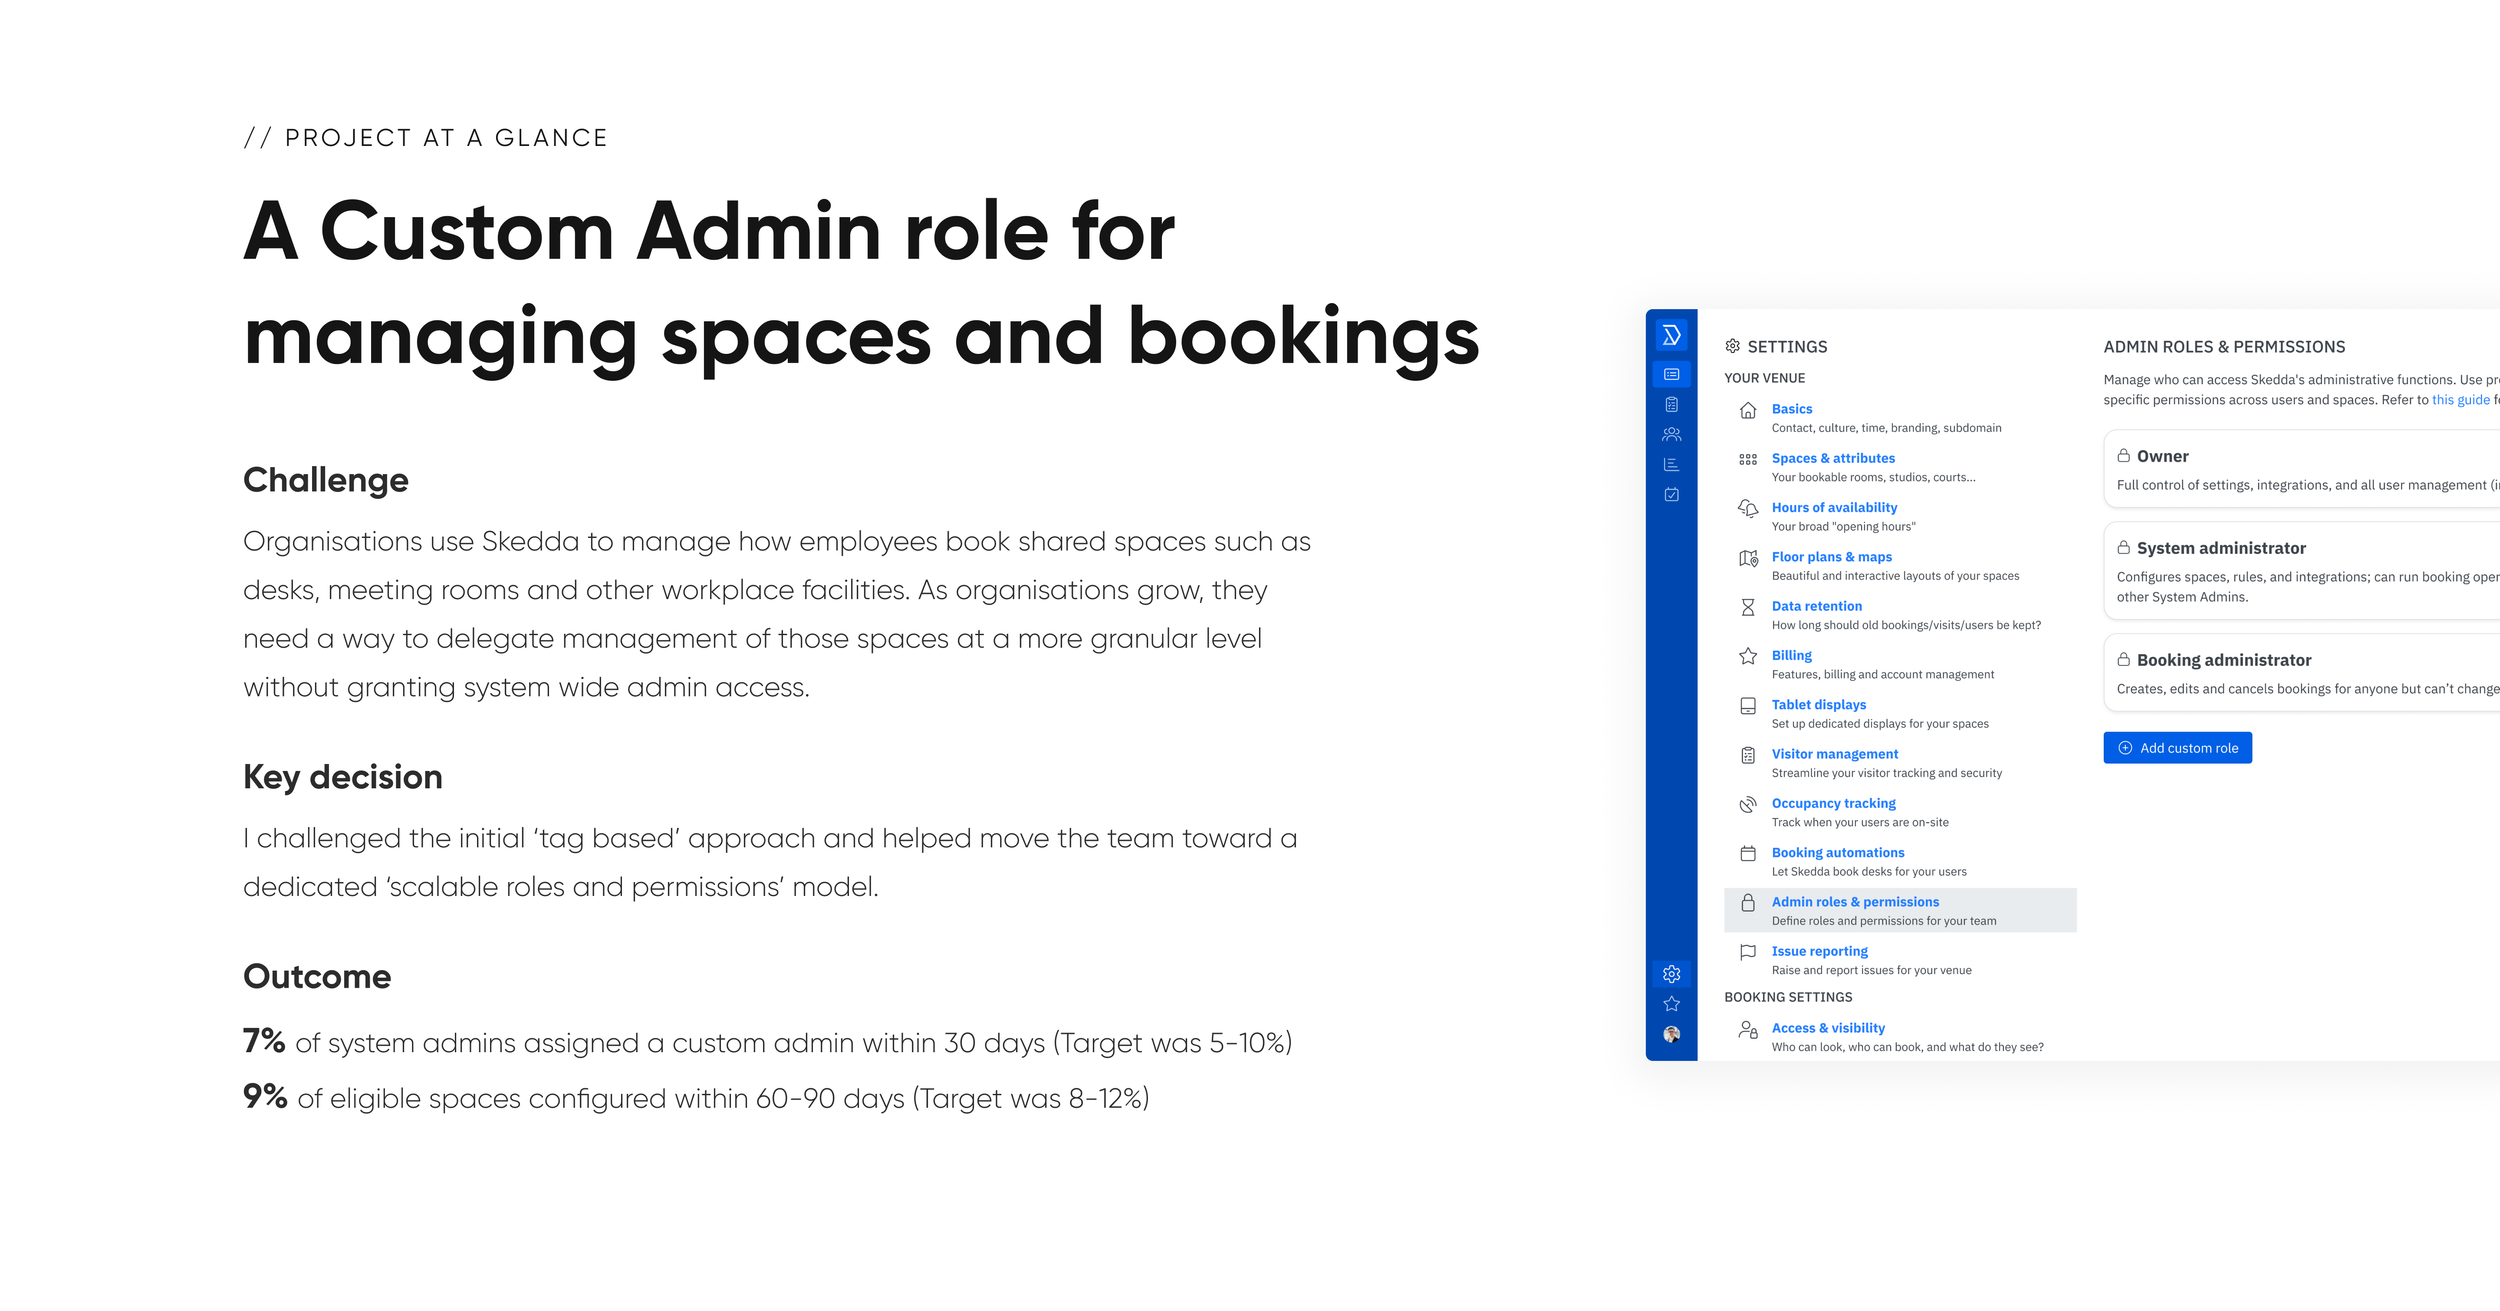Click the star icon beside Billing
2500x1311 pixels.
pos(1747,656)
